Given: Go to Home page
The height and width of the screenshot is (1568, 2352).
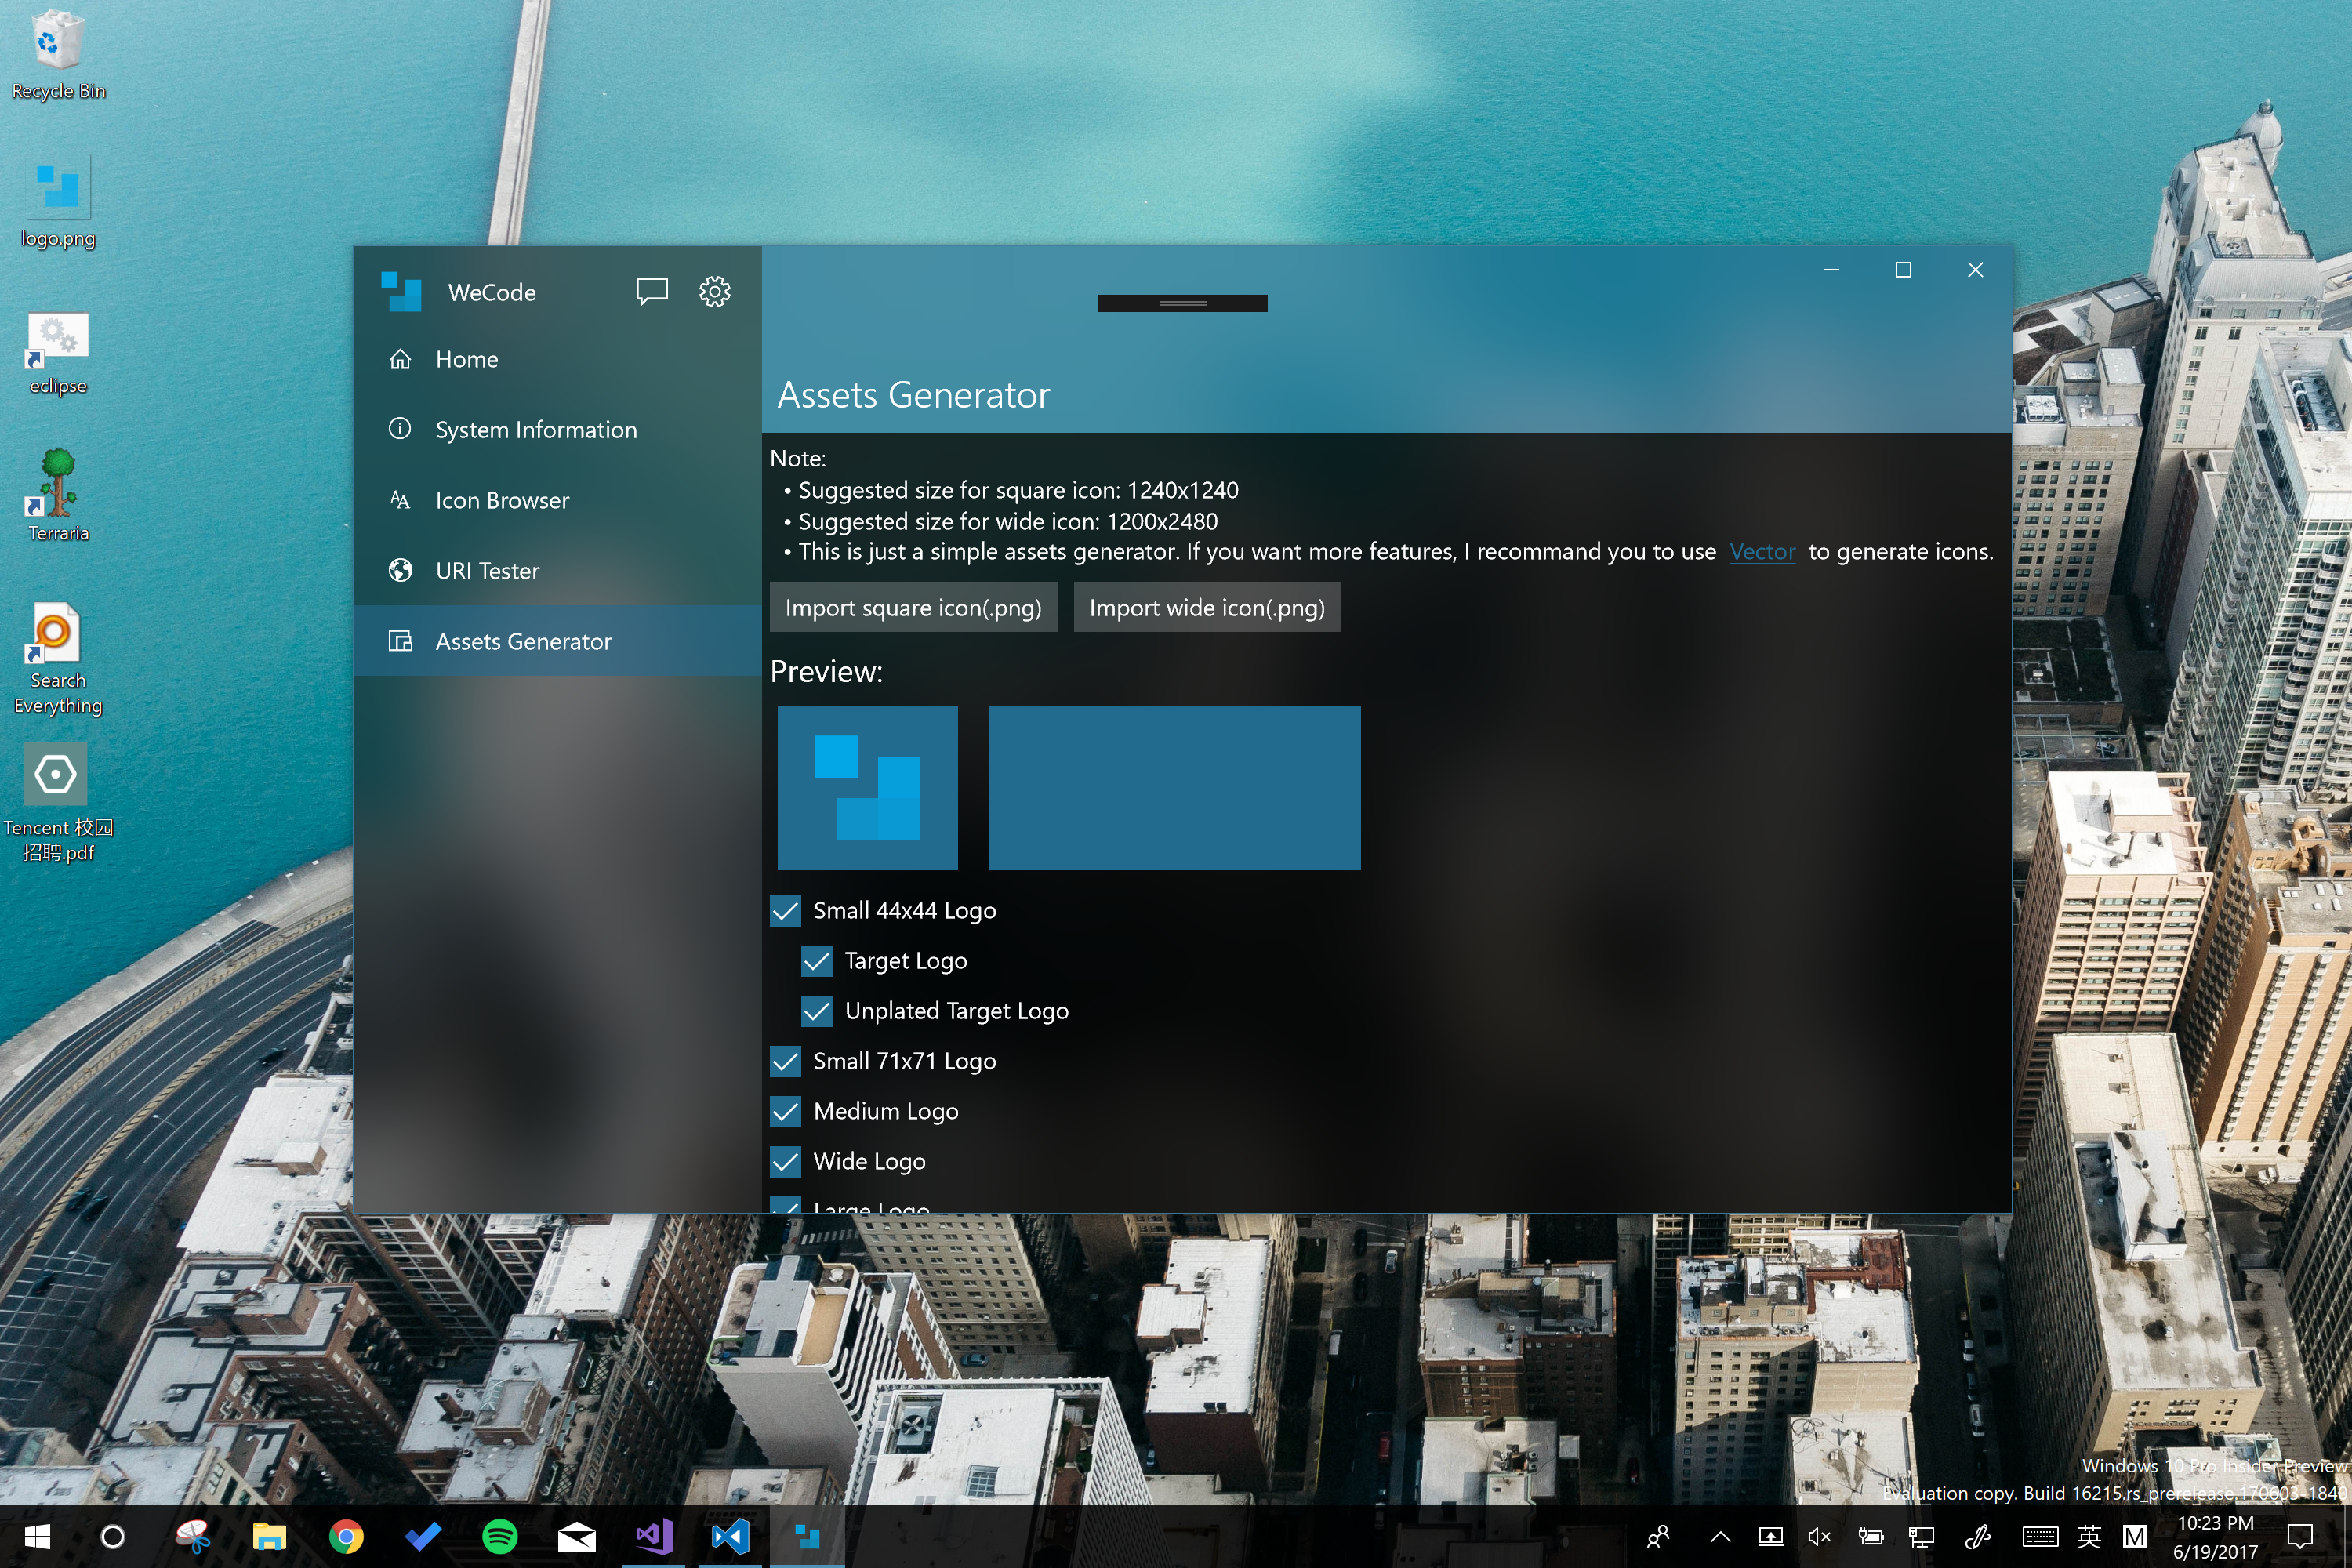Looking at the screenshot, I should (x=557, y=359).
